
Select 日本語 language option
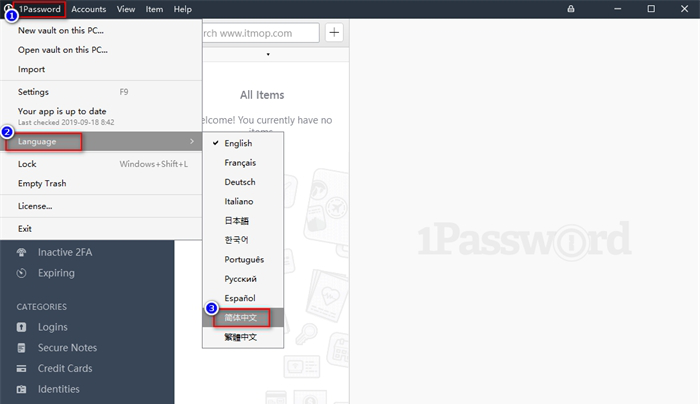pyautogui.click(x=243, y=220)
